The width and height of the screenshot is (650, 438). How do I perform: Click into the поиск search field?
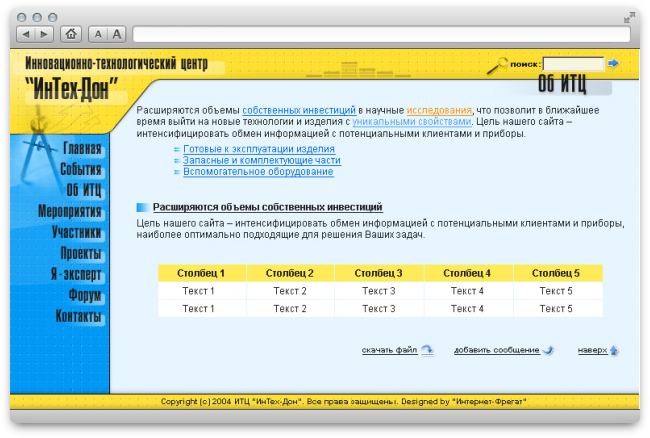(574, 64)
